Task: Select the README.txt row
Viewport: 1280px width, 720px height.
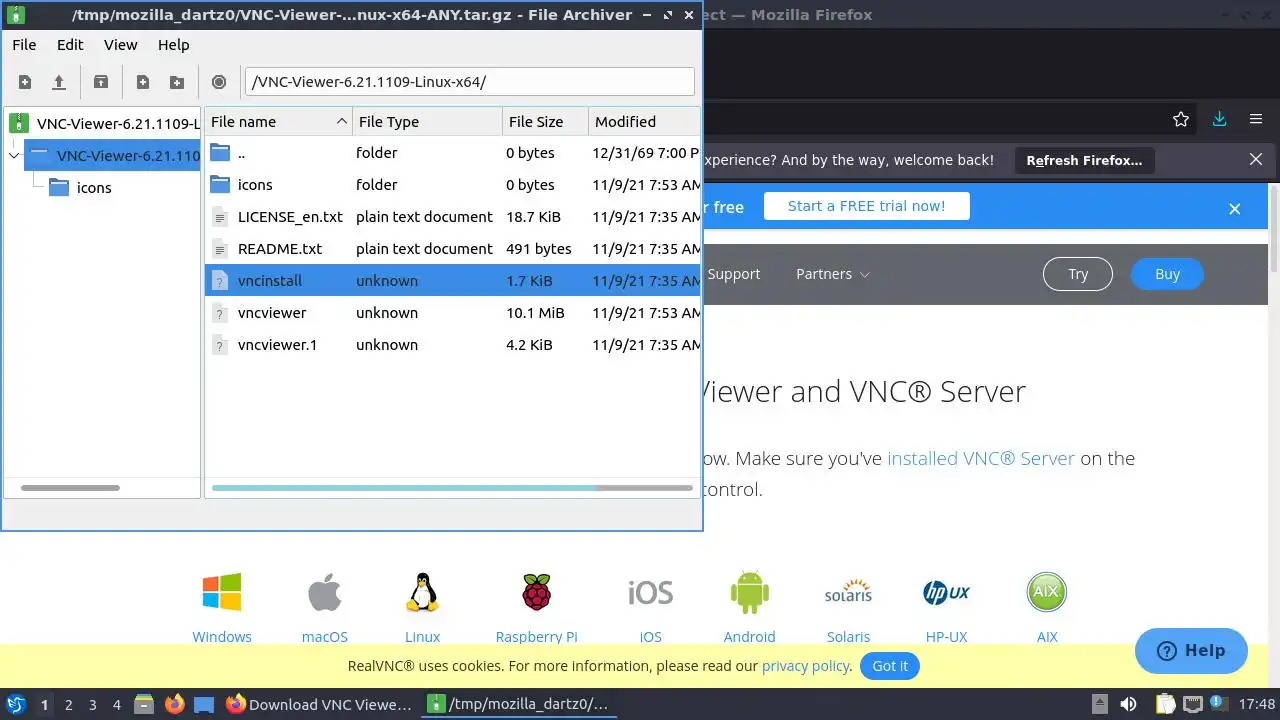Action: tap(452, 249)
